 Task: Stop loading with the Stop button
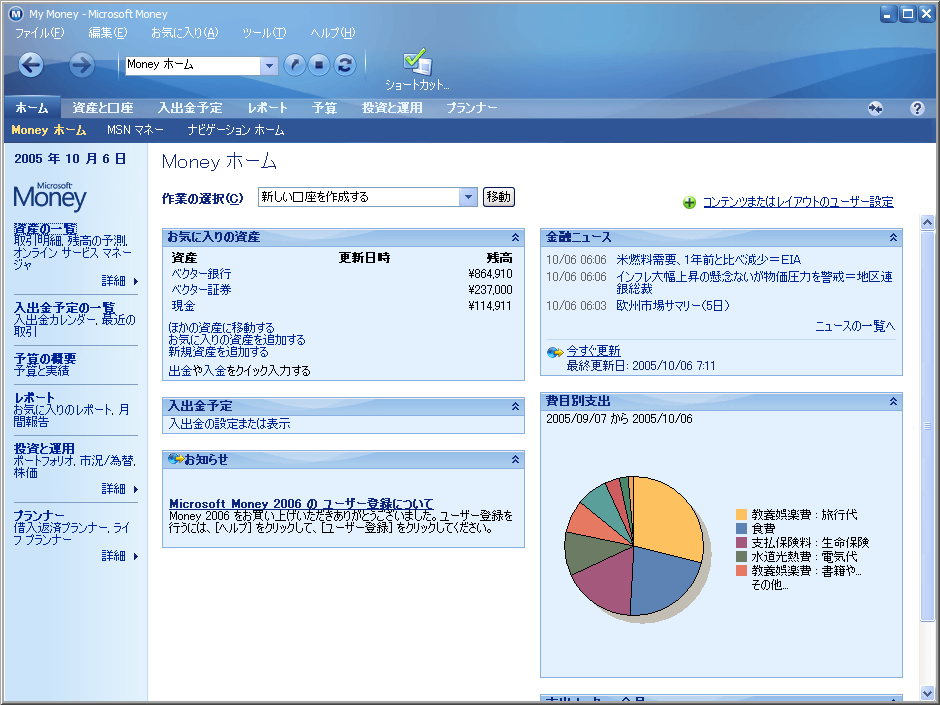pyautogui.click(x=319, y=65)
